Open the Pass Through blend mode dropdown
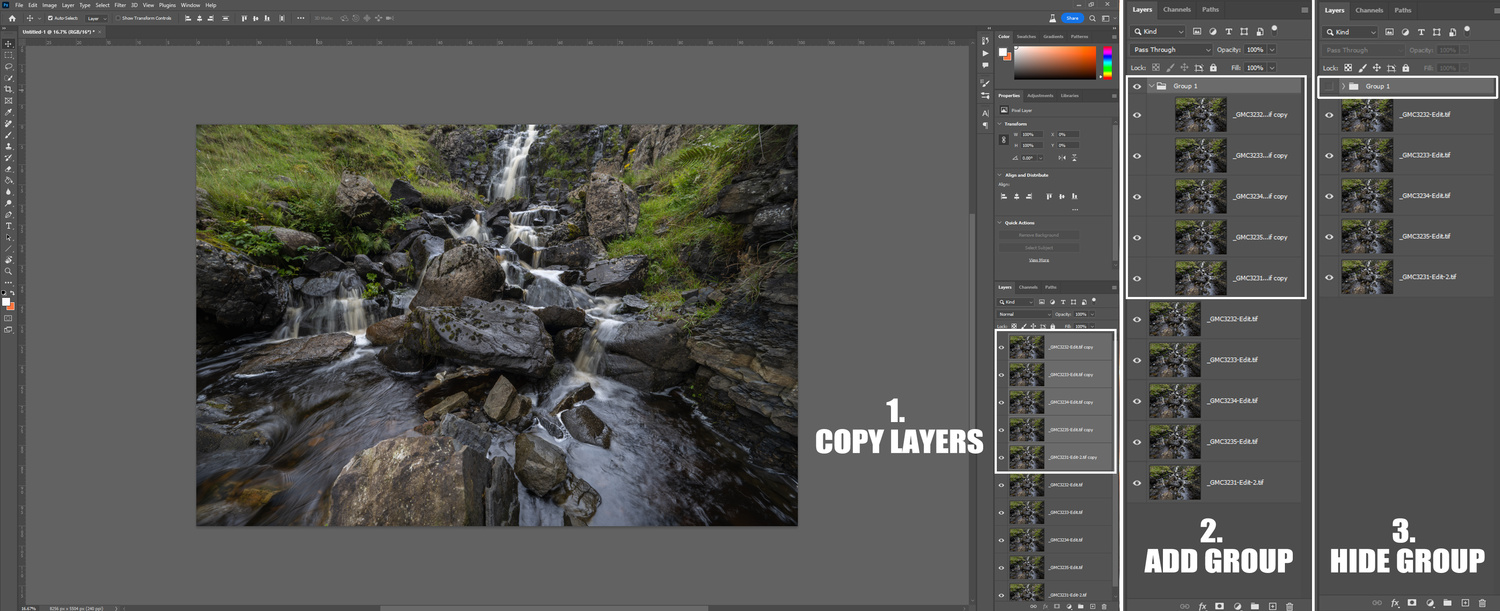The width and height of the screenshot is (1500, 611). (1171, 50)
